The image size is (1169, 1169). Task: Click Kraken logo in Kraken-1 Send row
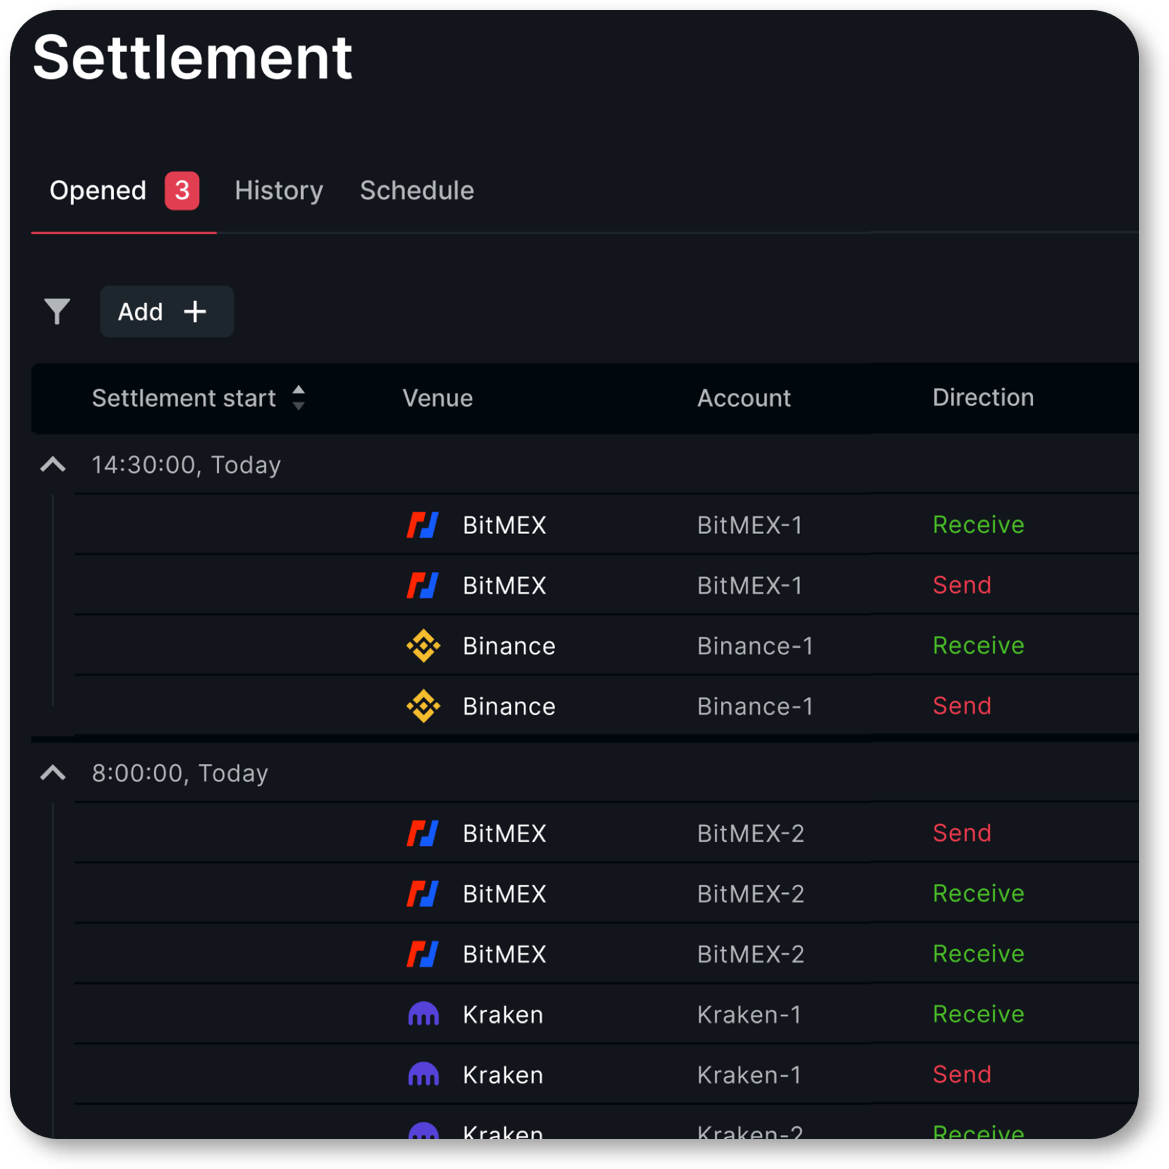click(x=423, y=1075)
